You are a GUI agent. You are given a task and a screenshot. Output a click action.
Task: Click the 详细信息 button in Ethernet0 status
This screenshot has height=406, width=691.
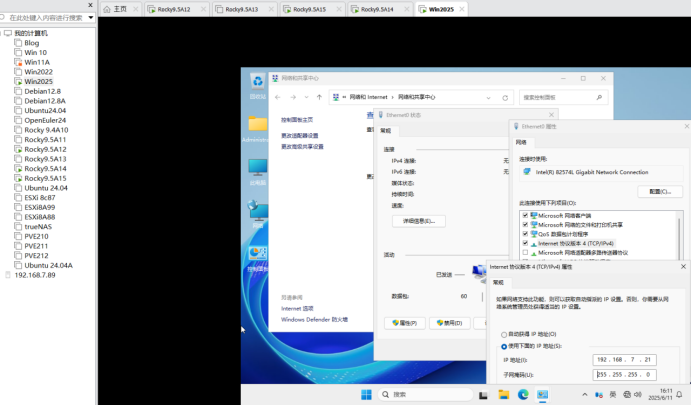(x=416, y=221)
